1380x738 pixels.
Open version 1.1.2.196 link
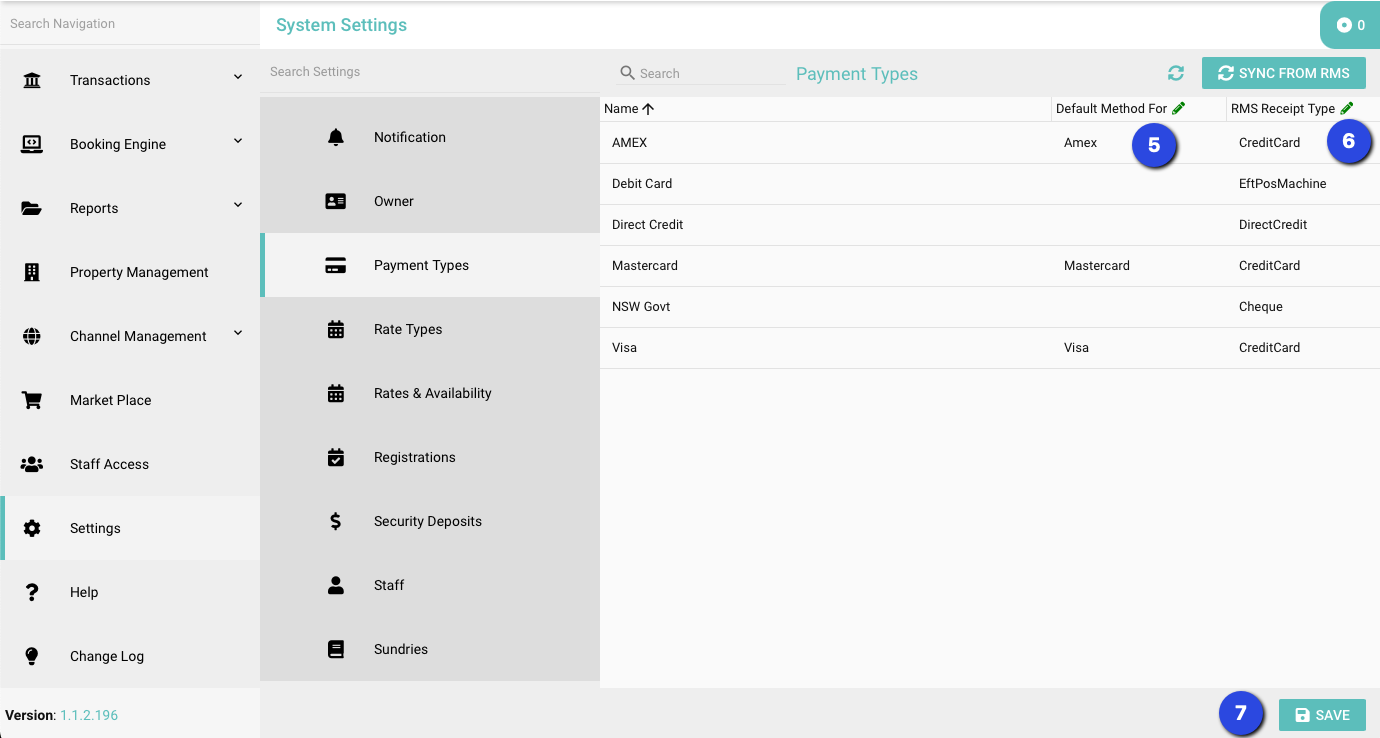[x=89, y=715]
